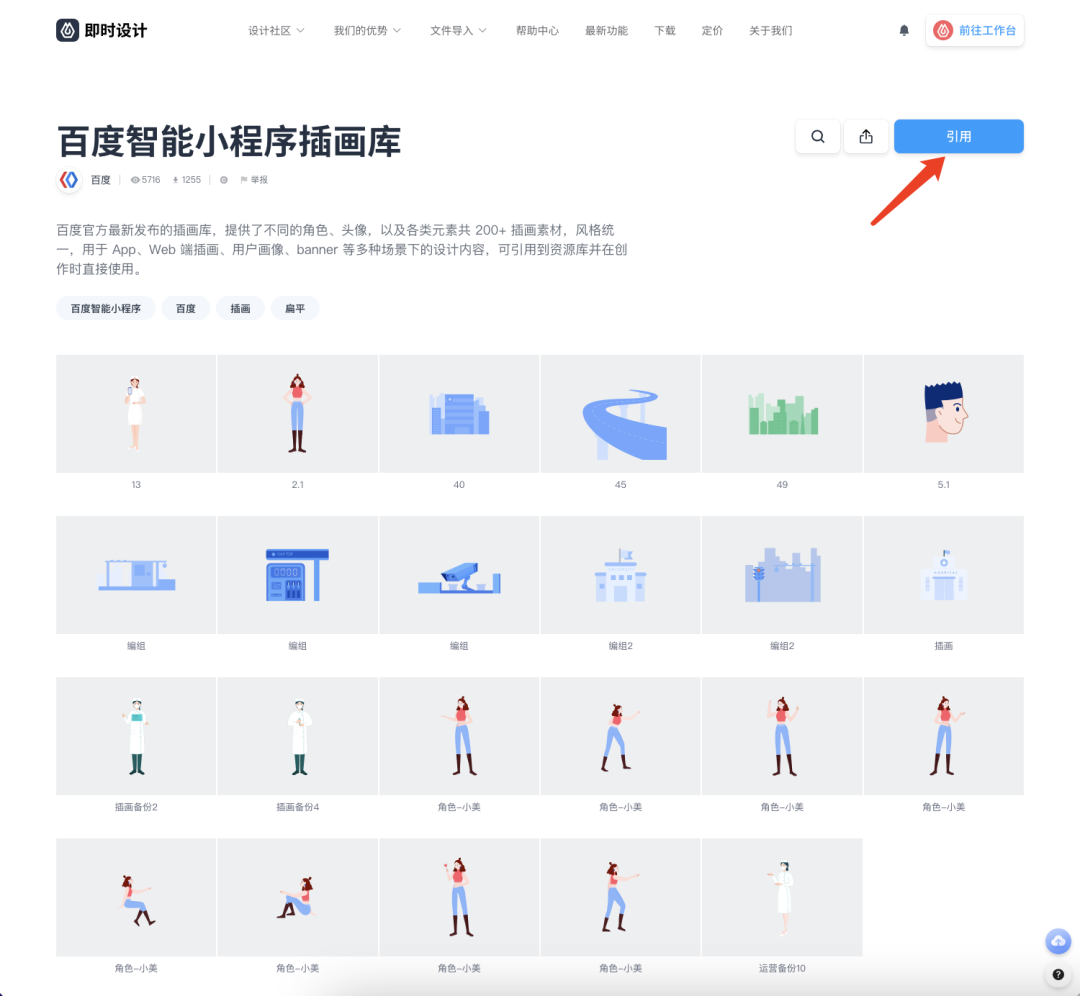Click the 即时设计 logo icon
Viewport: 1080px width, 996px height.
(68, 30)
